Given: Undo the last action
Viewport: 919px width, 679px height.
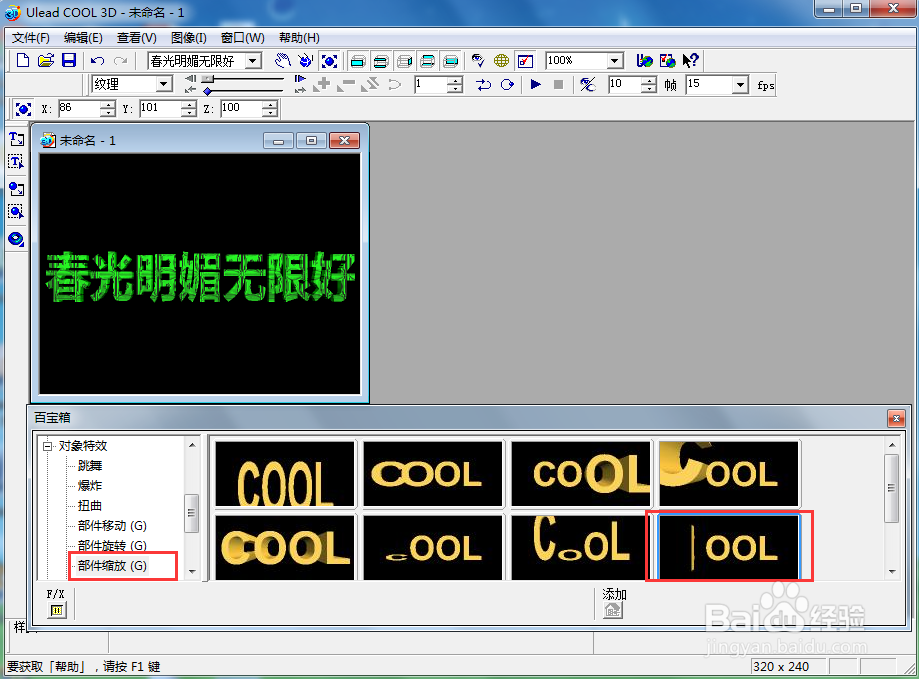Looking at the screenshot, I should pos(97,60).
